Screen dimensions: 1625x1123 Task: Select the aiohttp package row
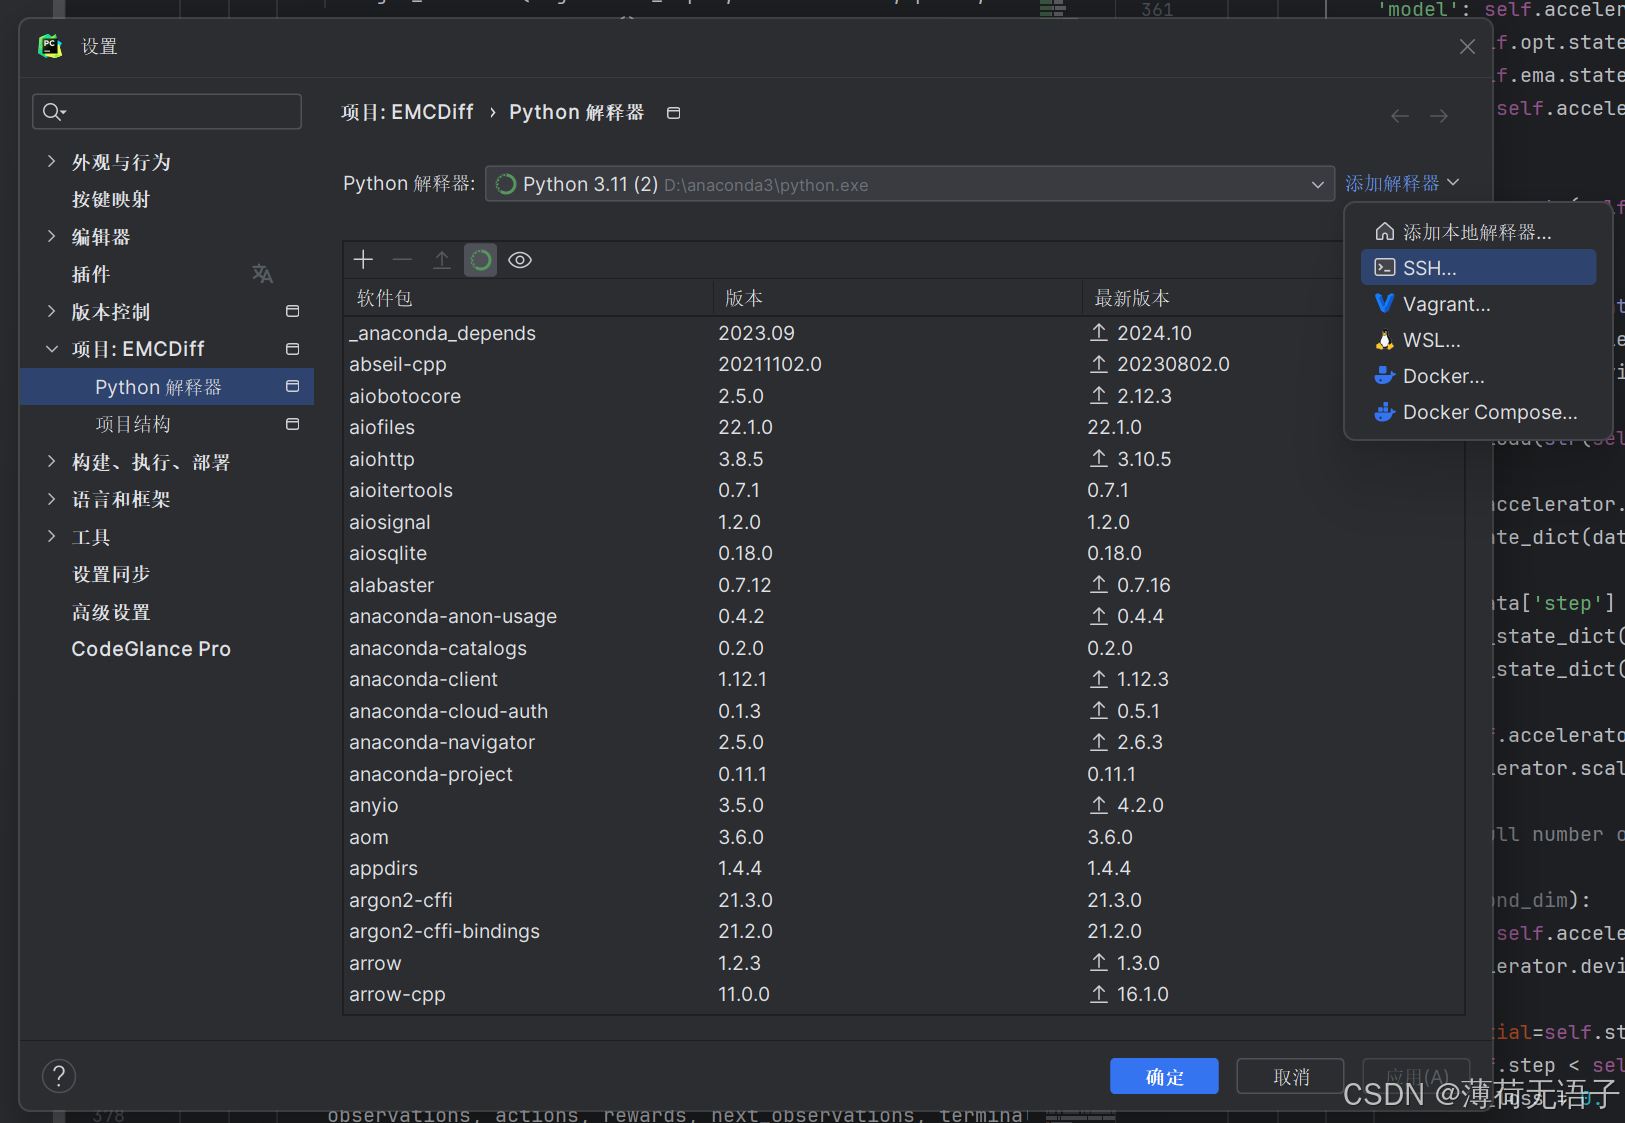tap(904, 459)
